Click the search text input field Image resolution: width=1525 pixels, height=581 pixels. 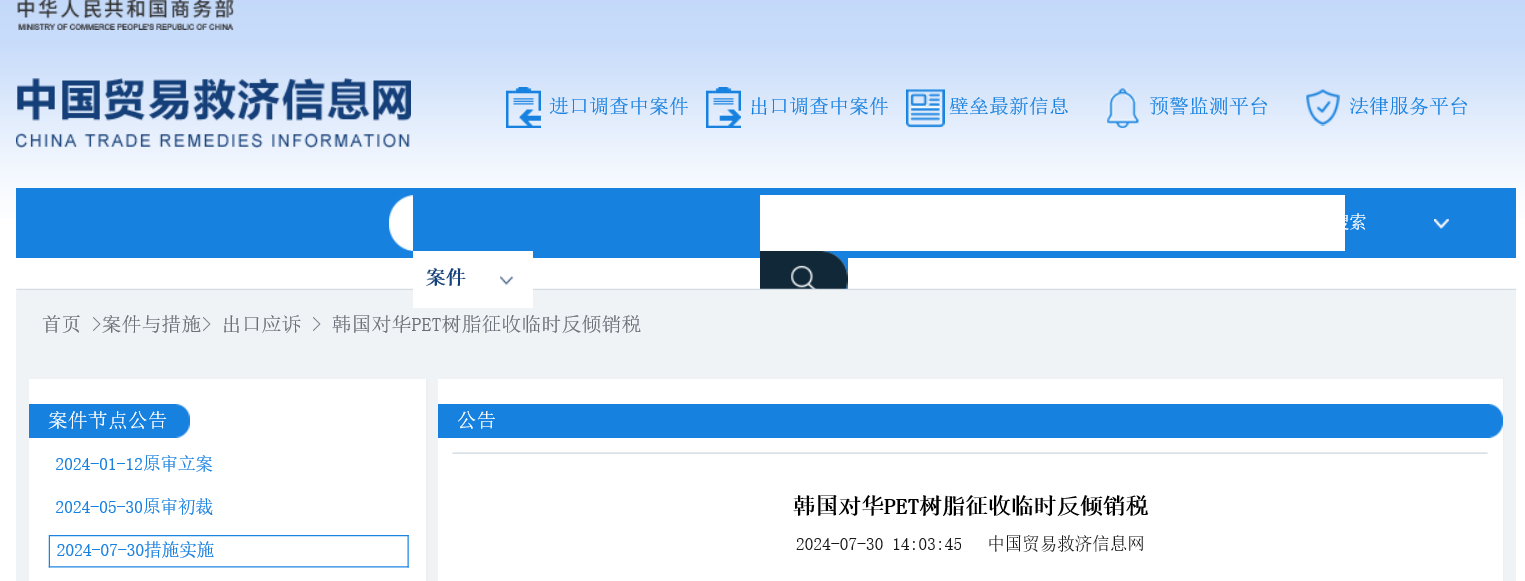[x=1052, y=223]
